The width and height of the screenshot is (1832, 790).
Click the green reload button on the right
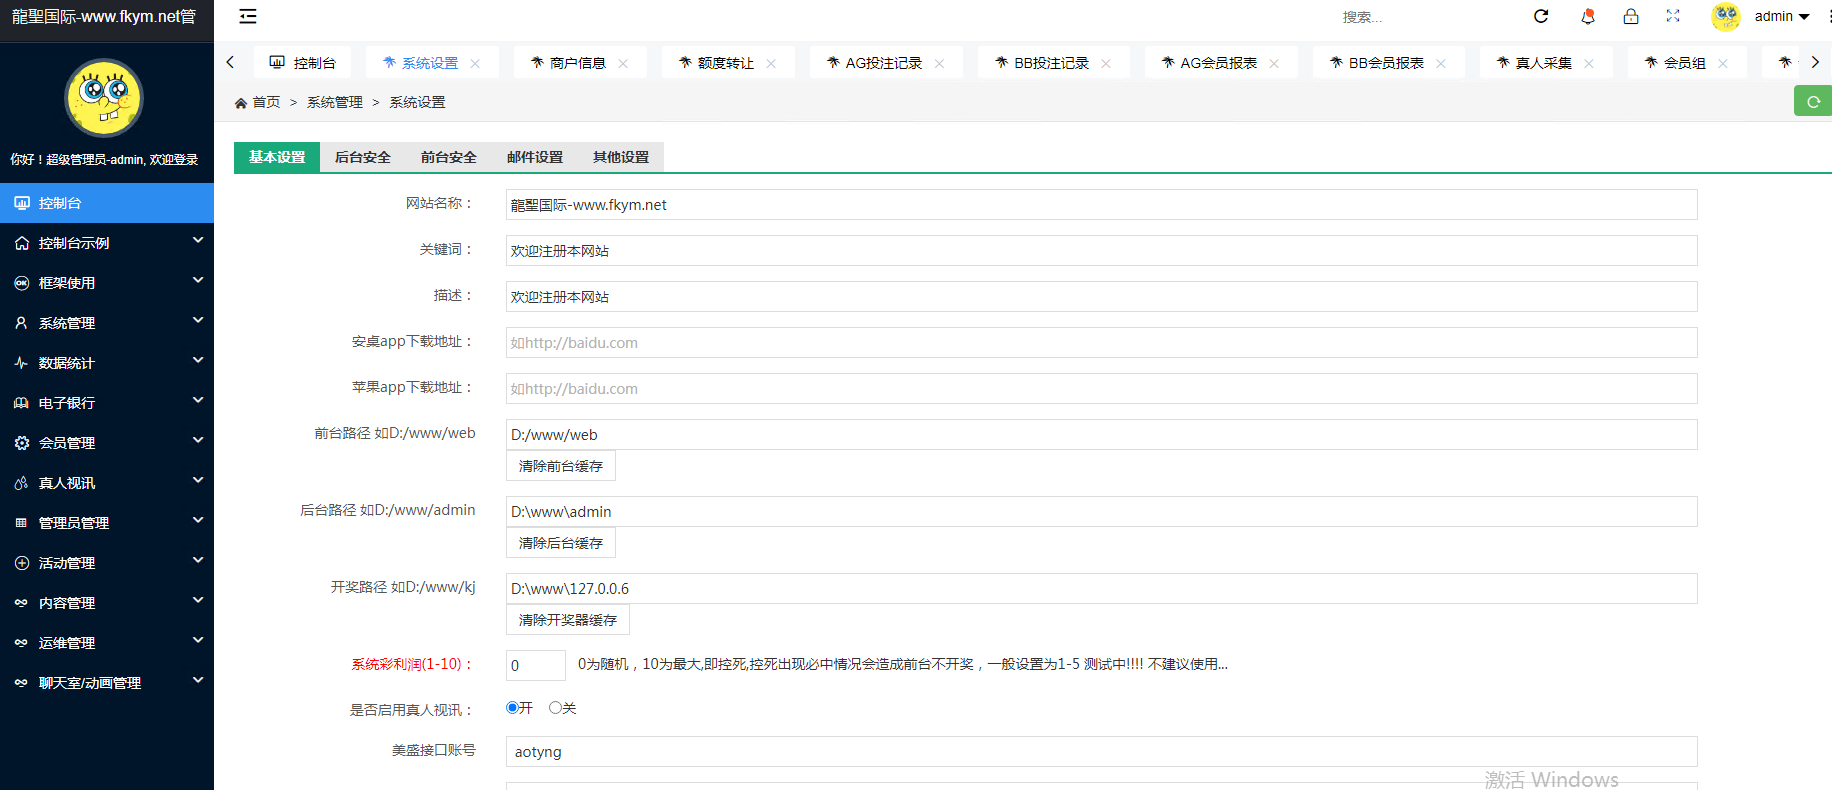pyautogui.click(x=1813, y=101)
